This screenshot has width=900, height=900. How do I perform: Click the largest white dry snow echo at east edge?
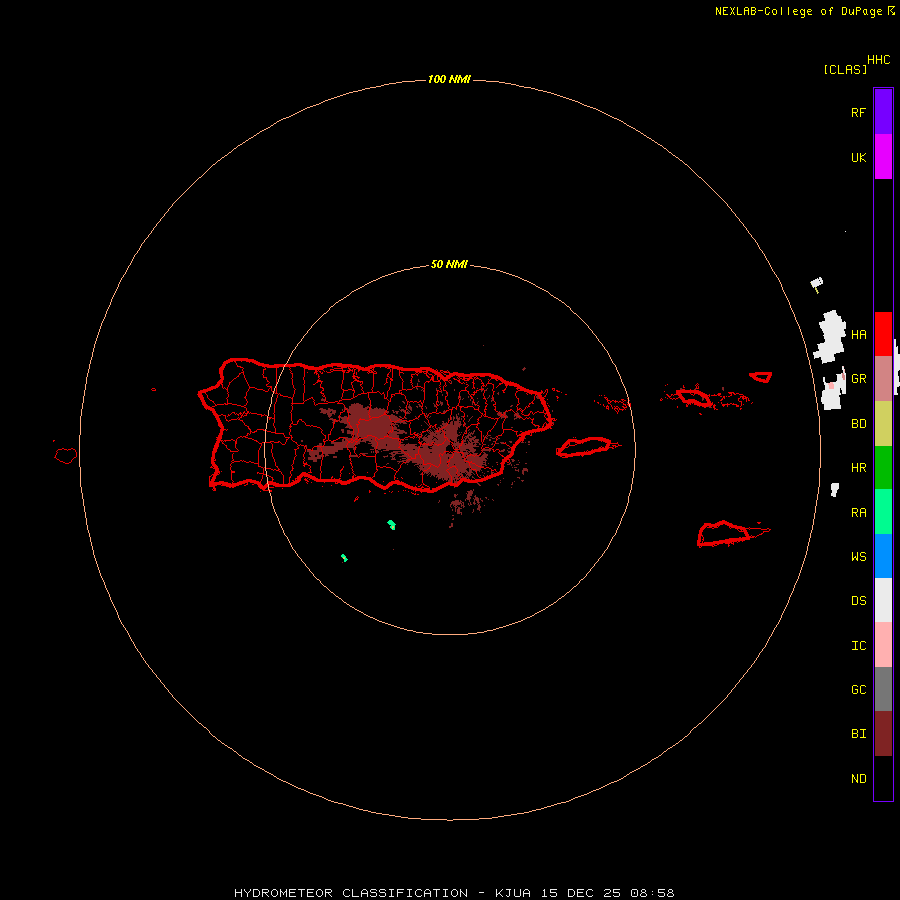point(830,337)
